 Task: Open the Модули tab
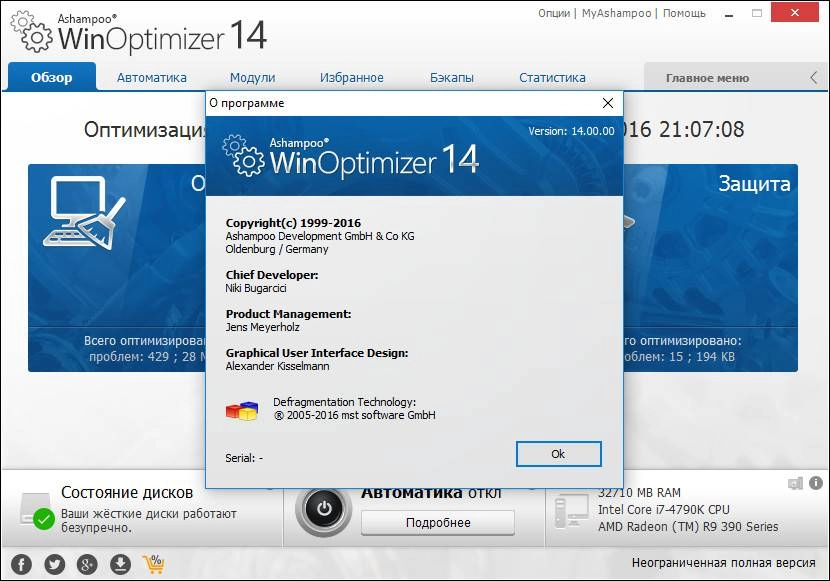pos(252,78)
